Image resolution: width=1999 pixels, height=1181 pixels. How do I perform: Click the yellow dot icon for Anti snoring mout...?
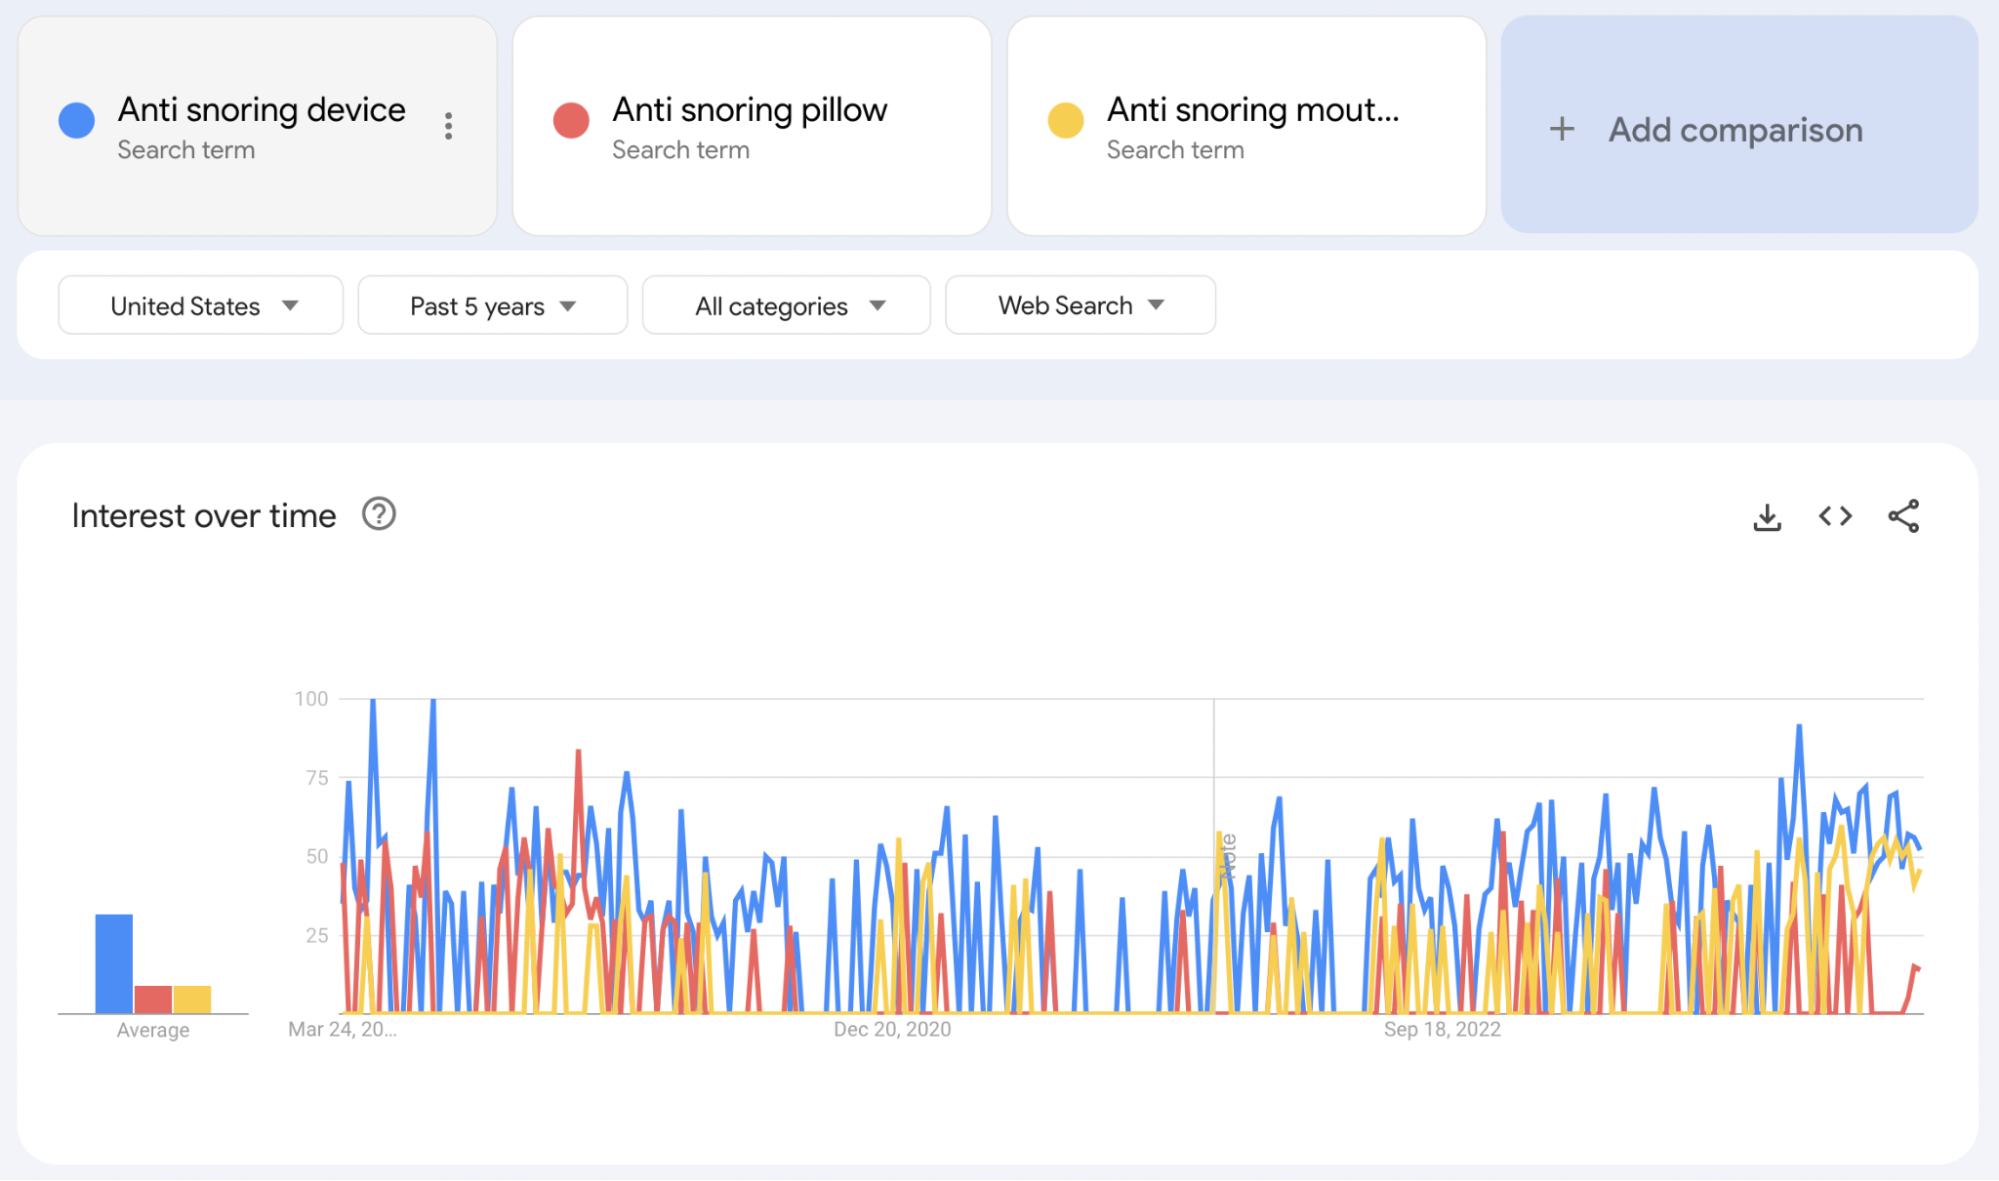(1063, 111)
